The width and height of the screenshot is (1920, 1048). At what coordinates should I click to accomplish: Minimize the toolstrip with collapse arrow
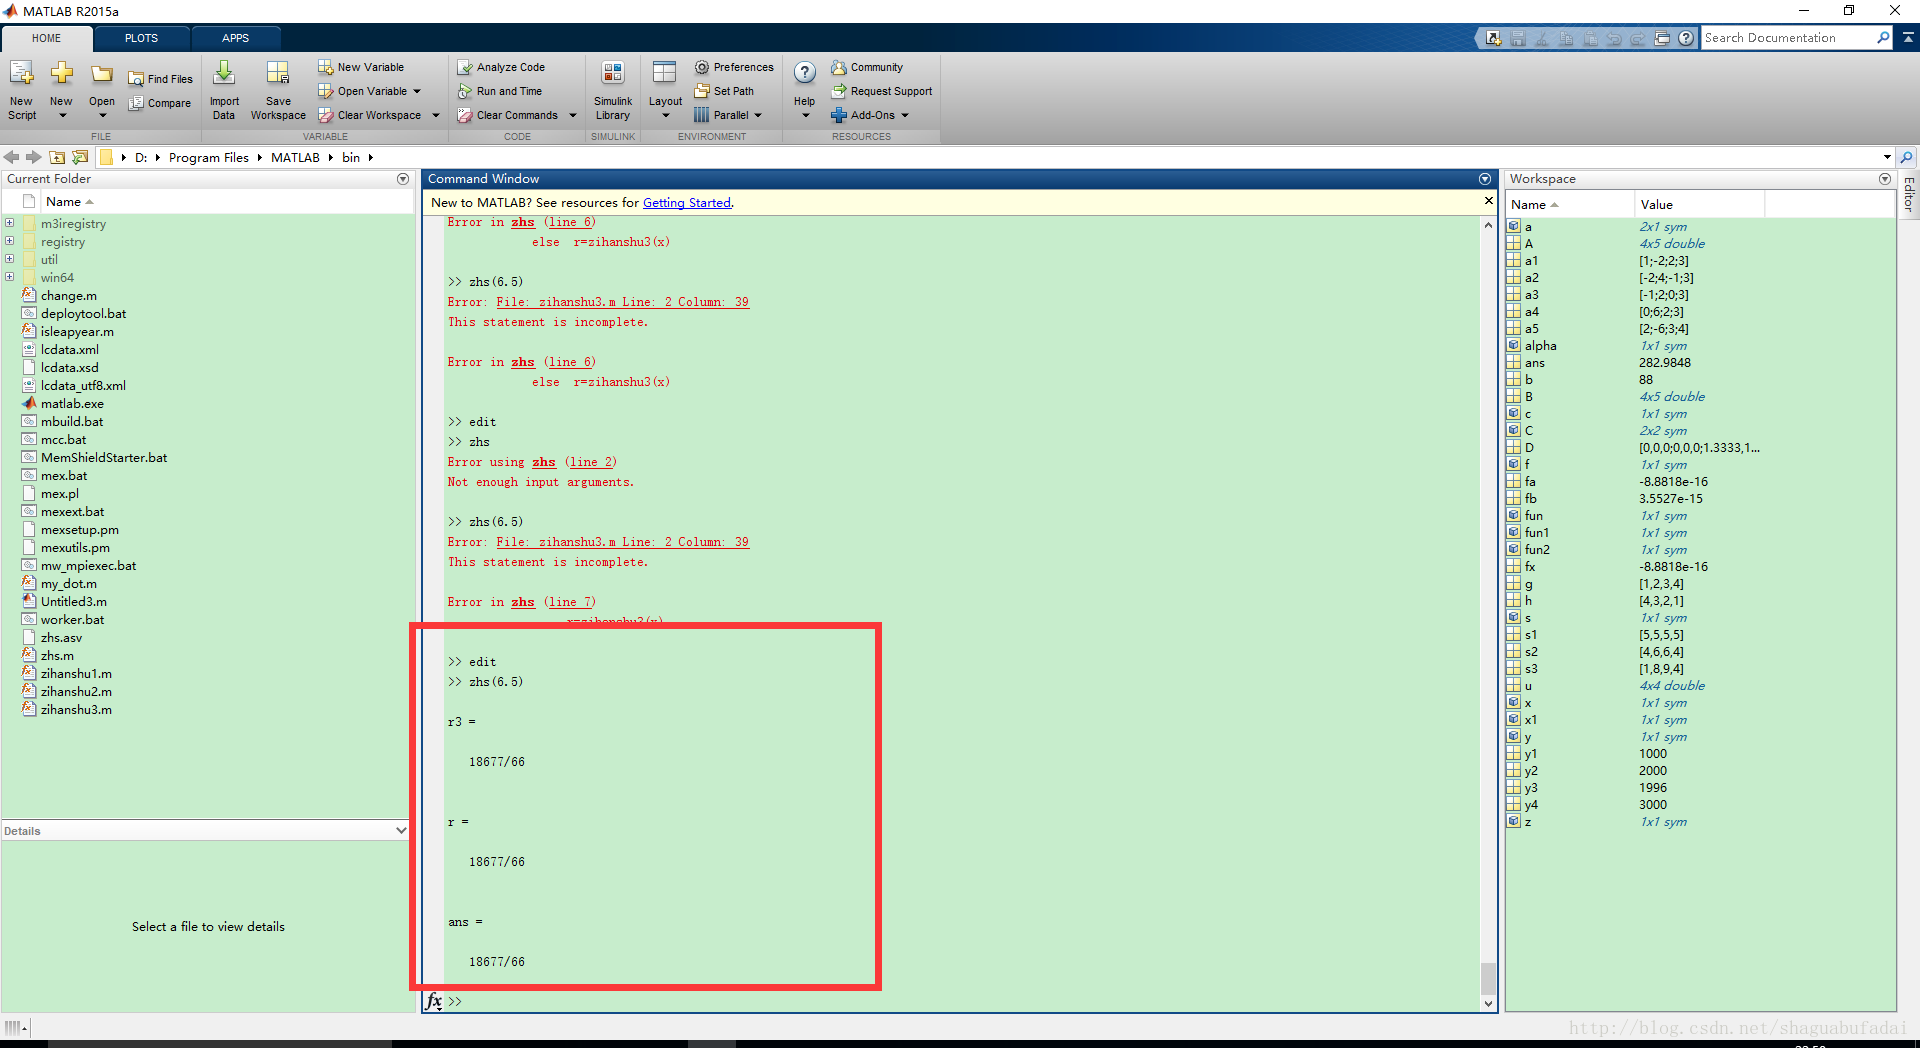(1908, 38)
